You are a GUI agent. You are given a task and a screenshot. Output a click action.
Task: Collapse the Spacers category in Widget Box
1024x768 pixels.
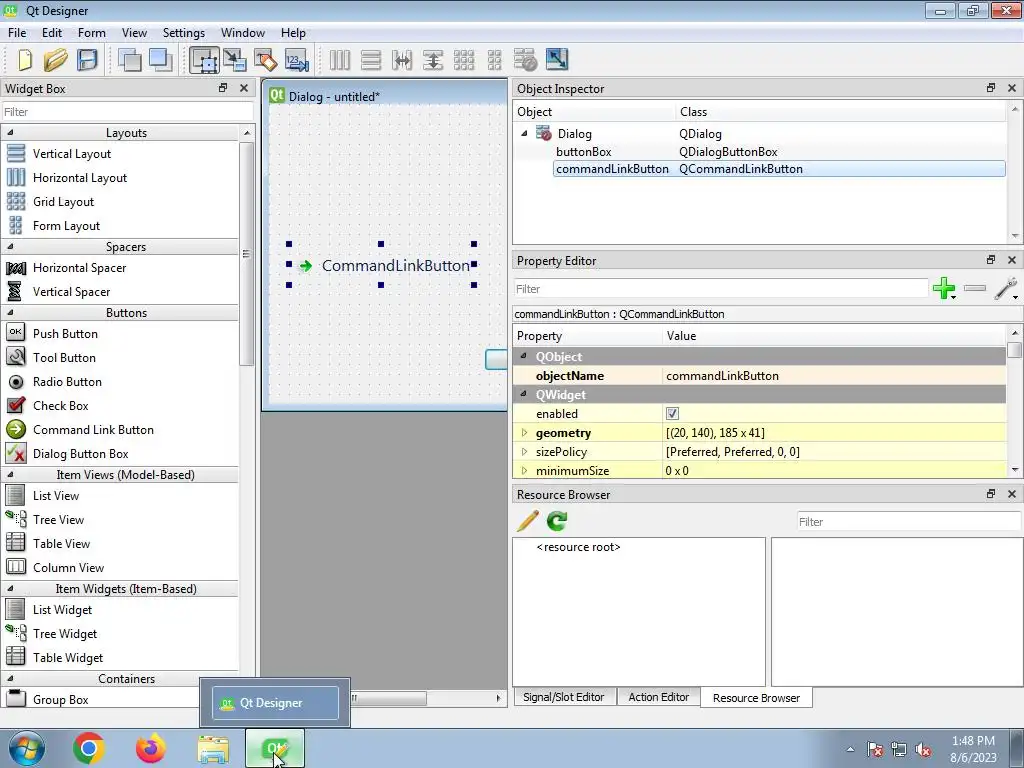10,247
